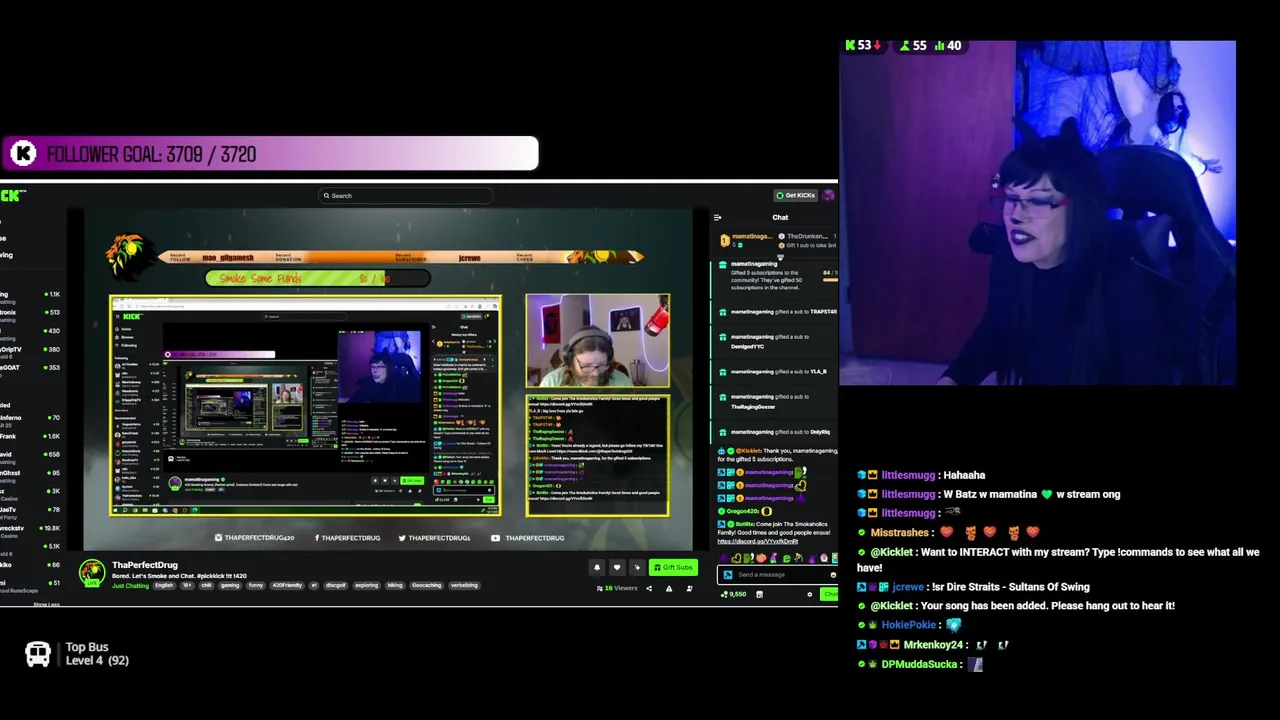Click the 9,550 channel points balance
The image size is (1280, 720).
(x=735, y=594)
